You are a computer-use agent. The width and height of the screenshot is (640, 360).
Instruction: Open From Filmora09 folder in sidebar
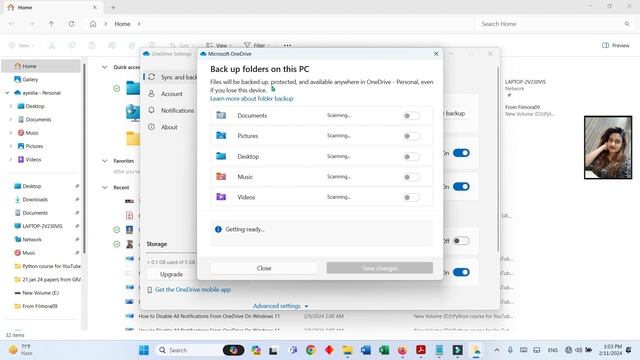[x=41, y=306]
